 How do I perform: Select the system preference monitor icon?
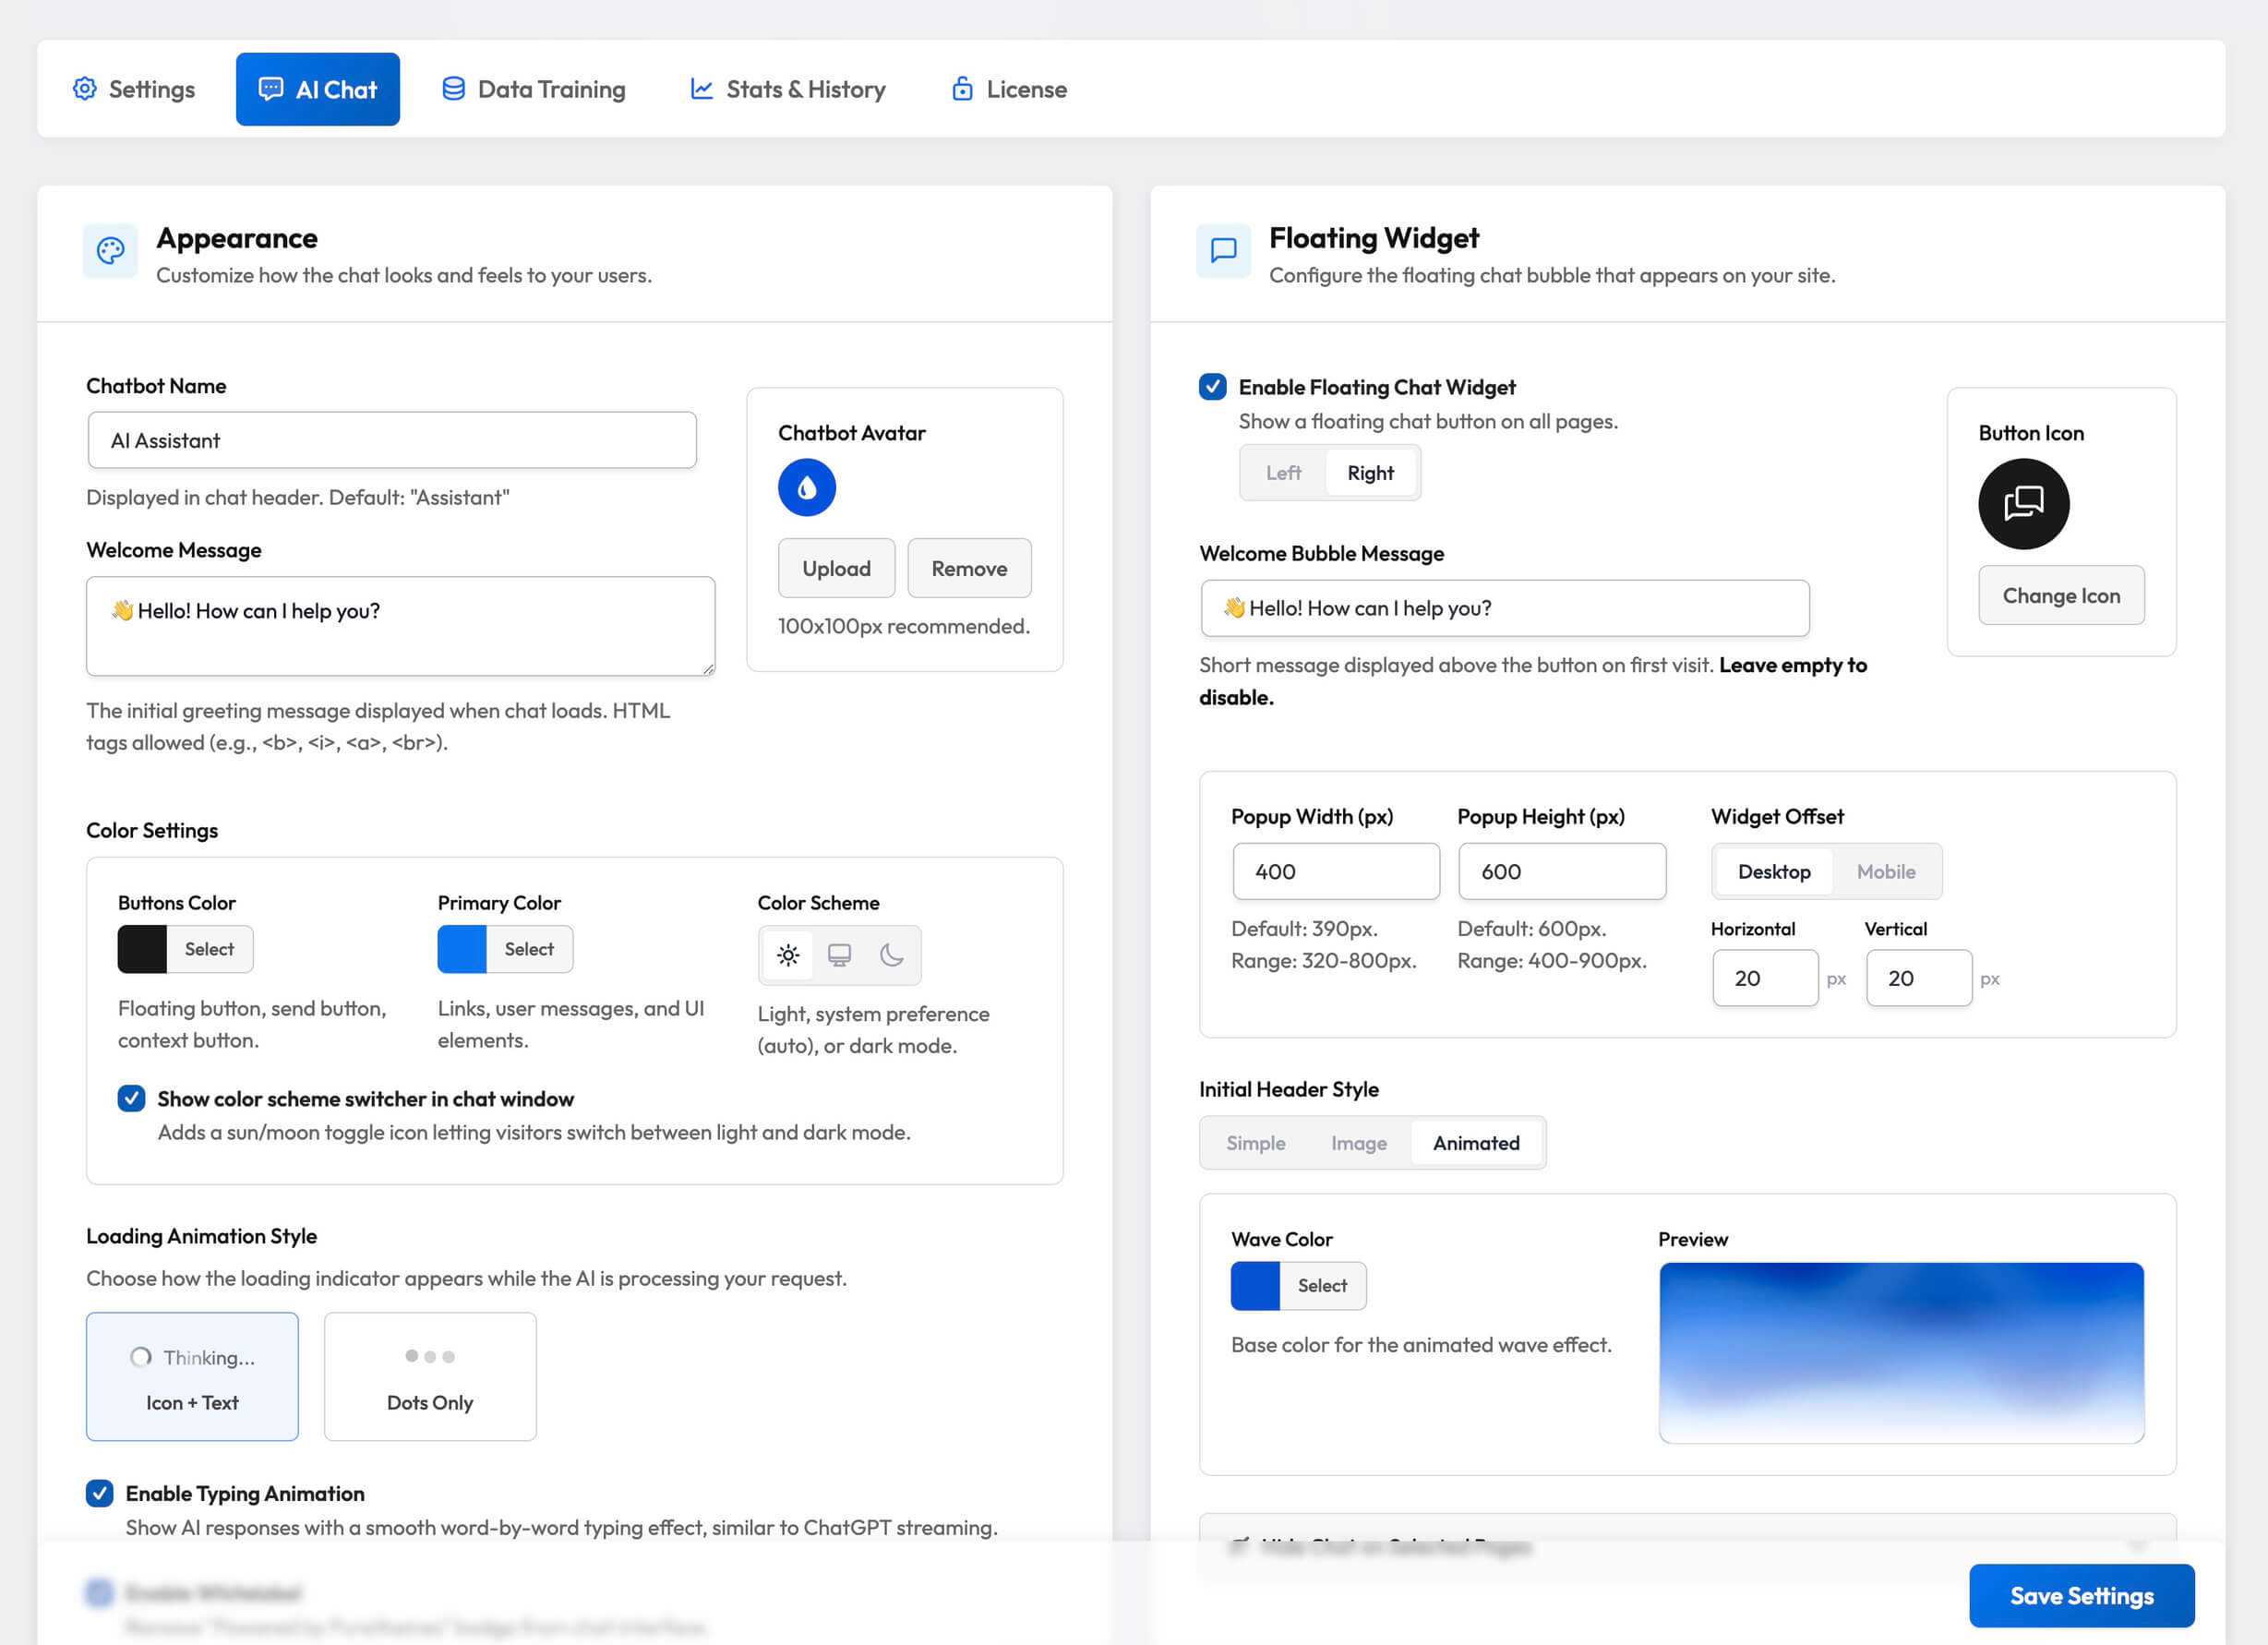click(839, 955)
